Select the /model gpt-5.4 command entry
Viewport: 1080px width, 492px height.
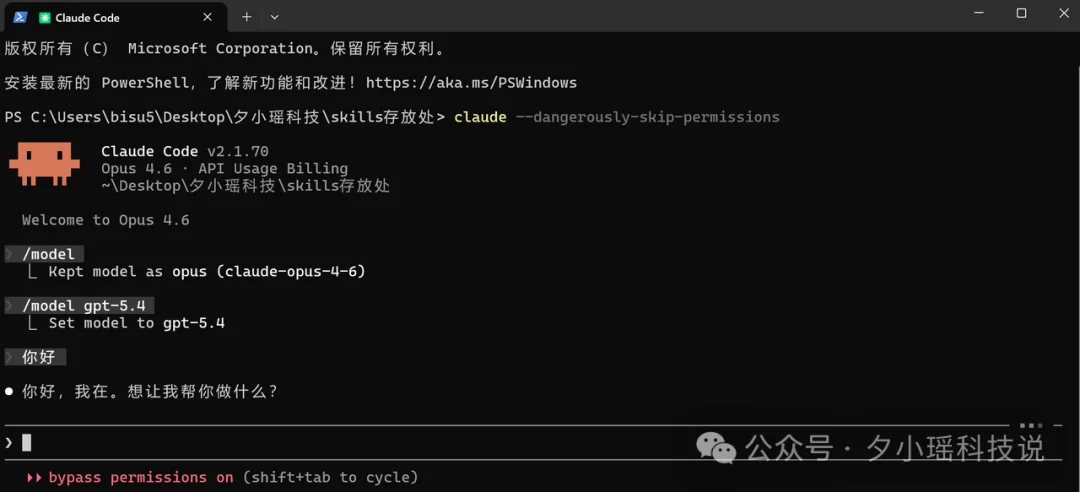pos(89,305)
